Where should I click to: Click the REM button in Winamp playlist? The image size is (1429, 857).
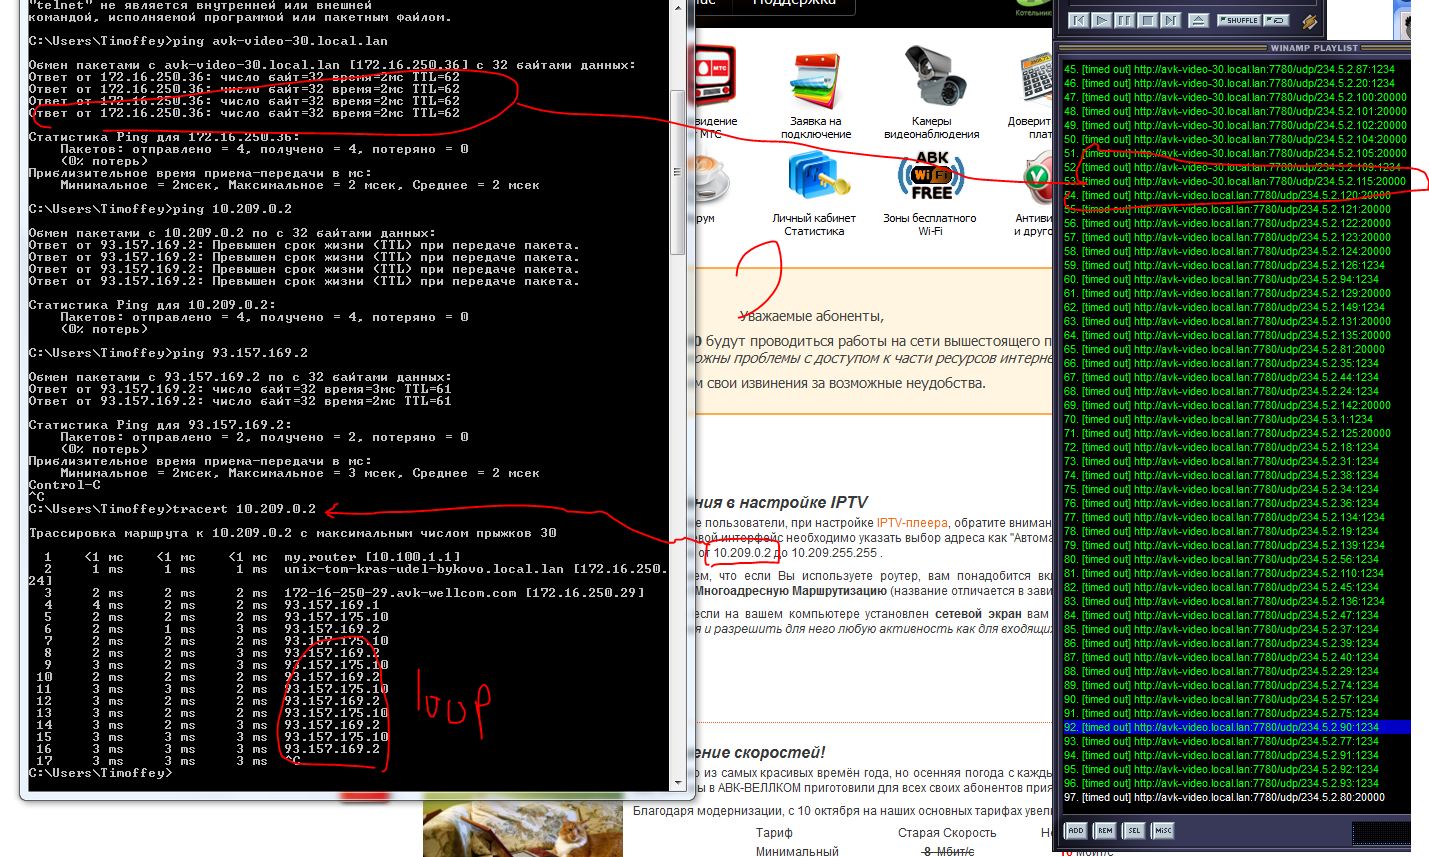click(1105, 830)
